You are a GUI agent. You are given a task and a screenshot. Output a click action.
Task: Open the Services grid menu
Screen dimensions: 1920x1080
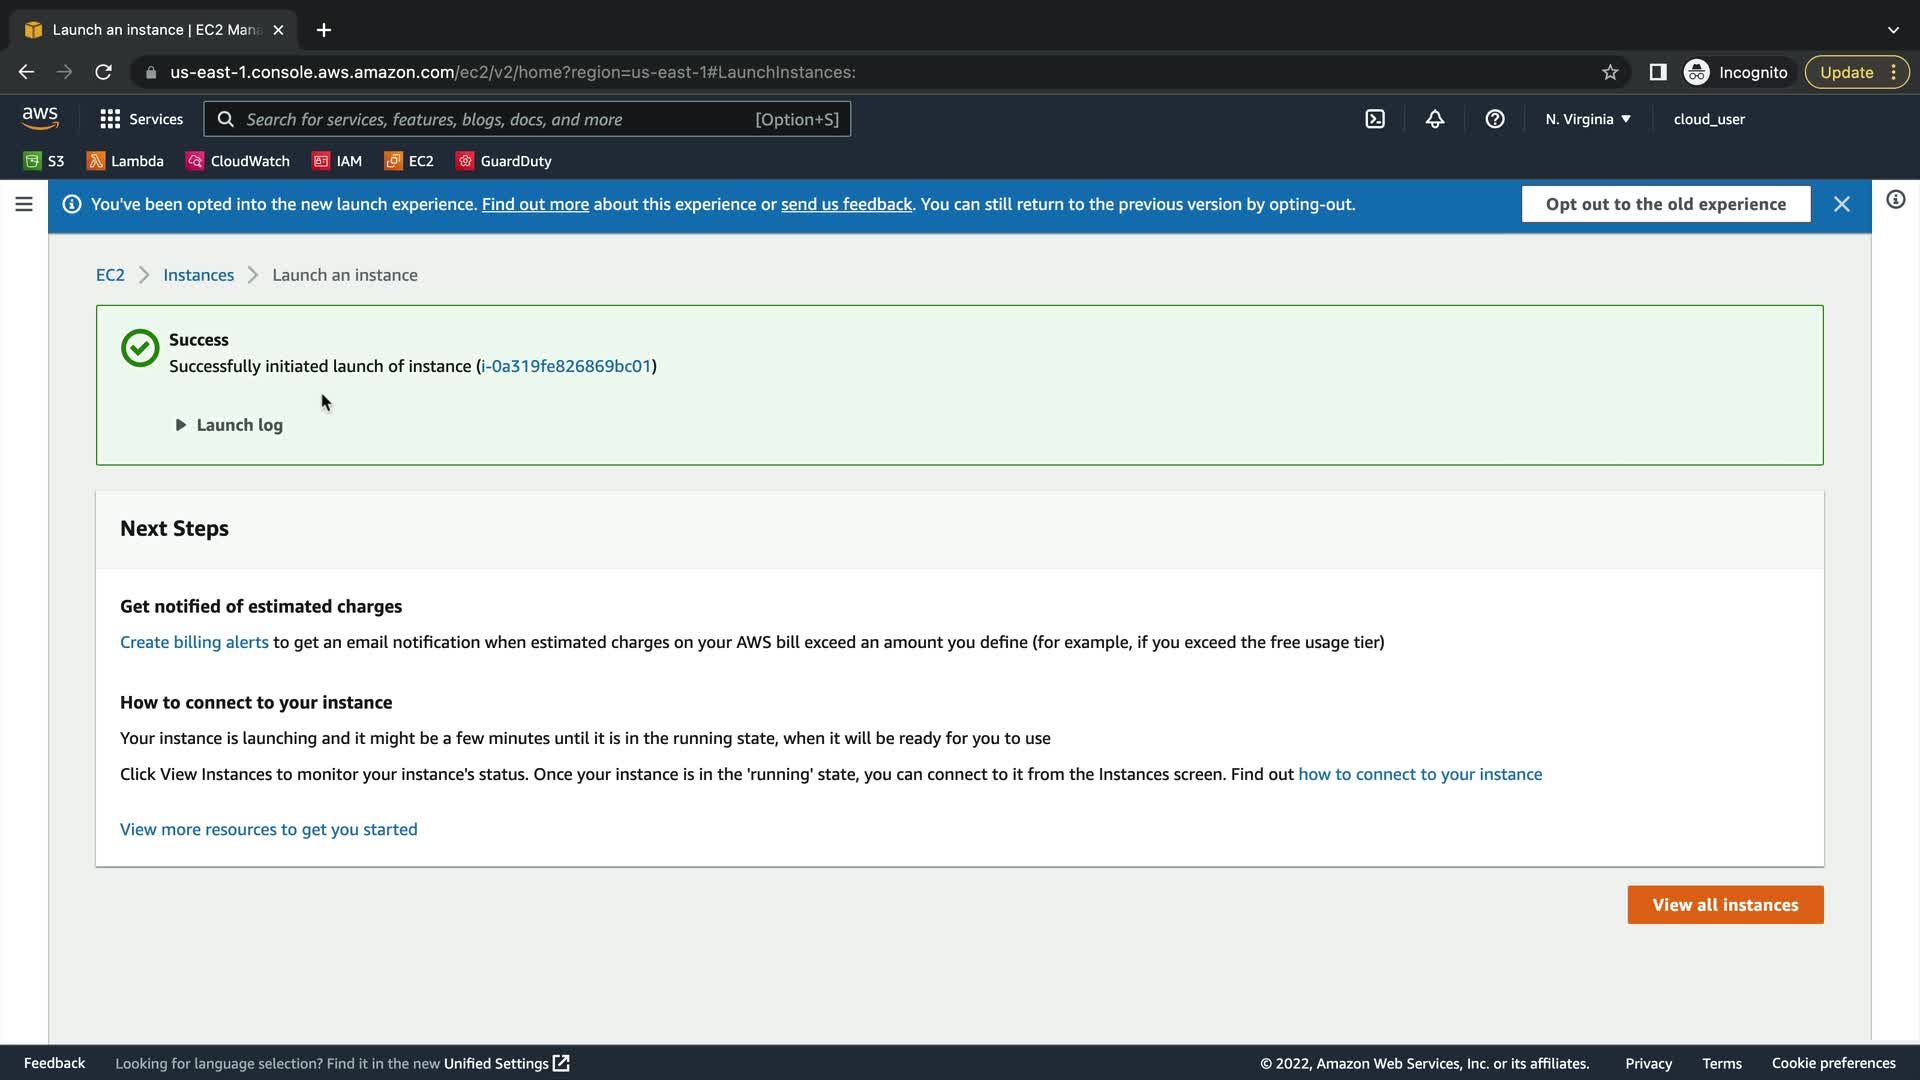(x=141, y=119)
